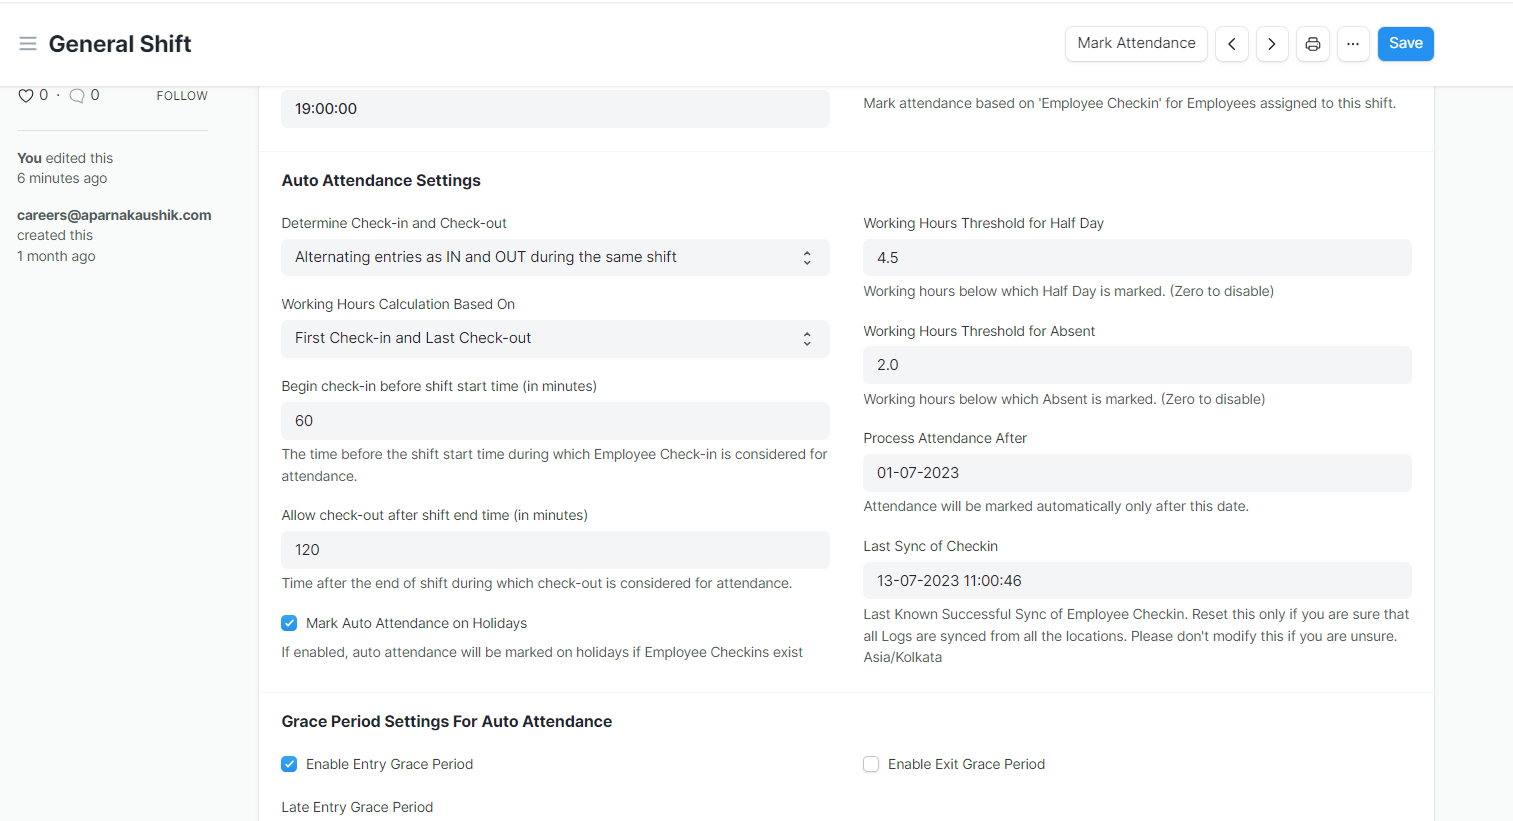This screenshot has height=821, width=1513.
Task: Open the Determine Check-in and Check-out dropdown
Action: click(555, 257)
